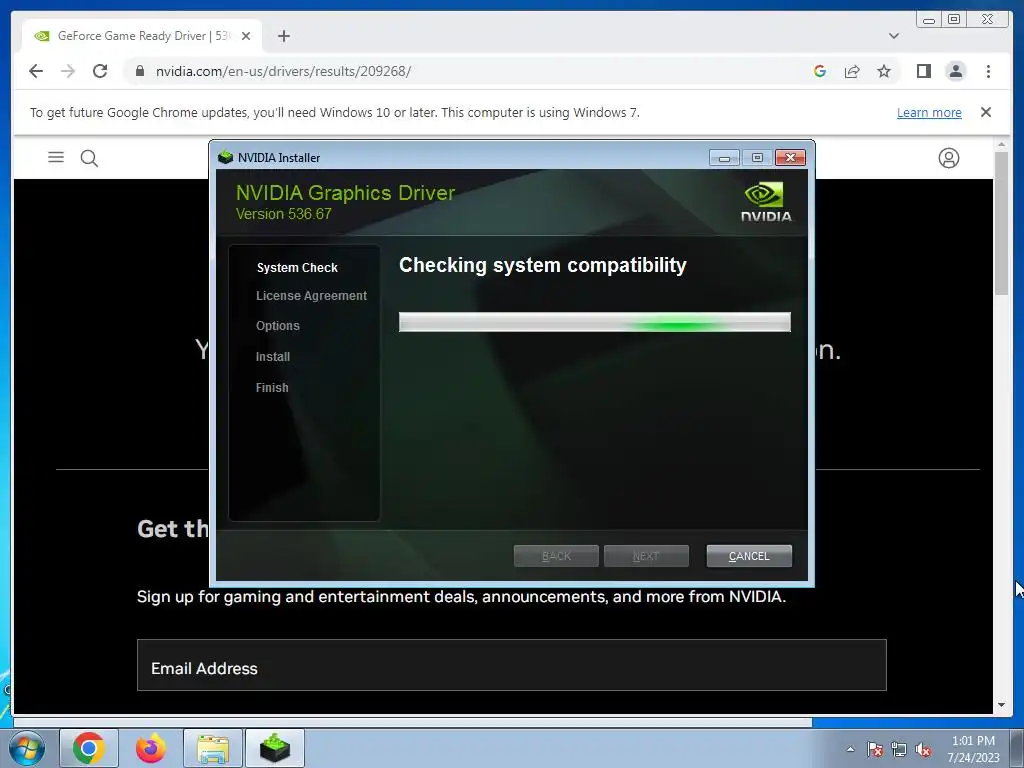Open Chrome three-dot menu
1024x768 pixels.
(988, 71)
